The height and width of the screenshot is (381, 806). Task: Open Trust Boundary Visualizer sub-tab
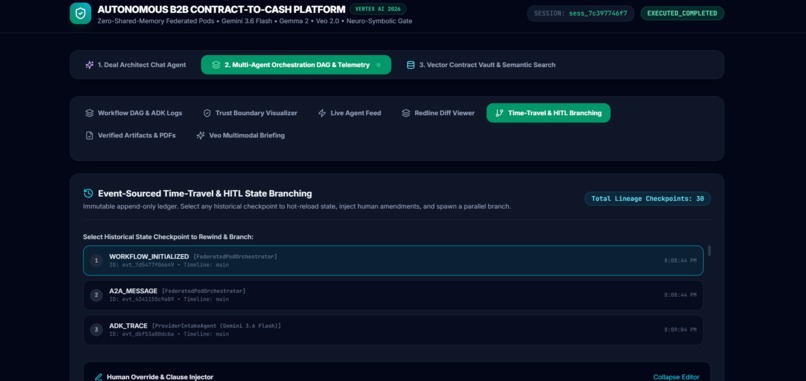point(250,113)
